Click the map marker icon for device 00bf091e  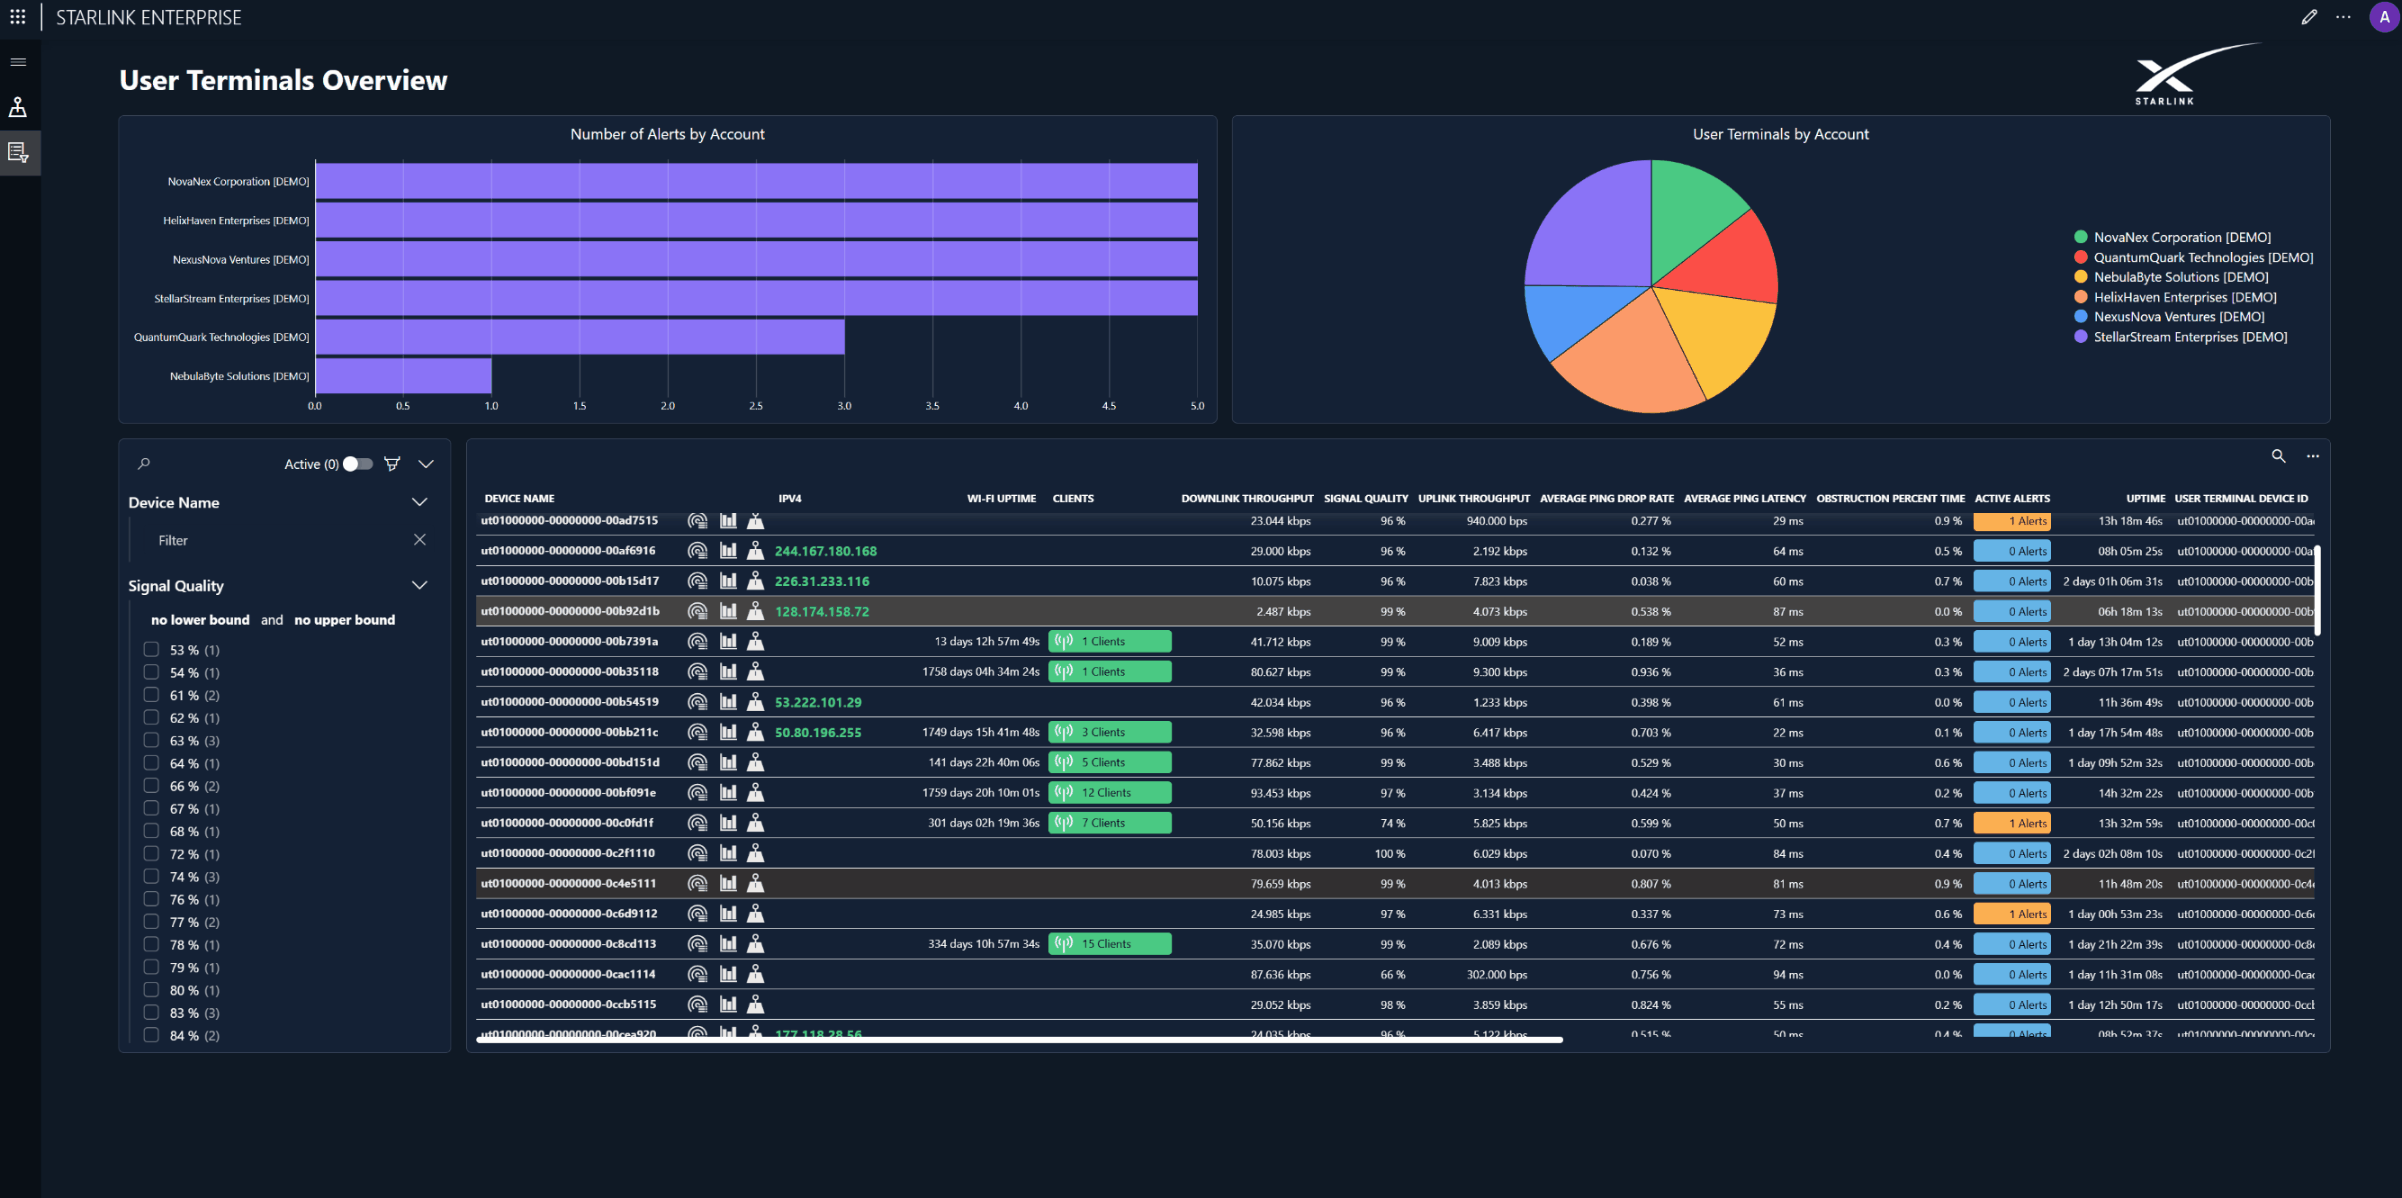coord(756,793)
